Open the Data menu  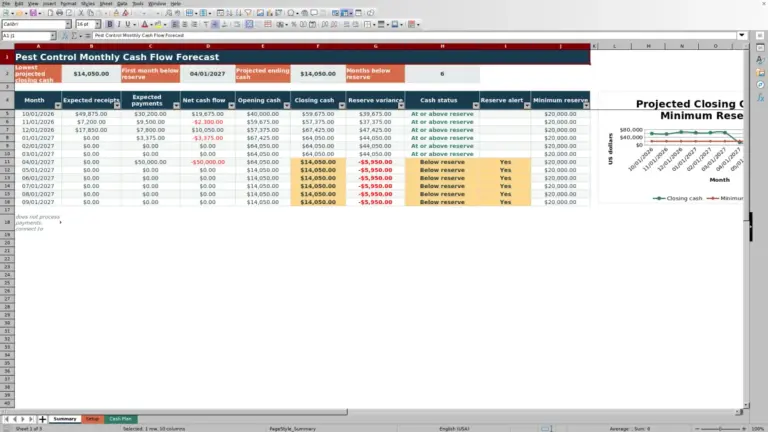click(122, 3)
